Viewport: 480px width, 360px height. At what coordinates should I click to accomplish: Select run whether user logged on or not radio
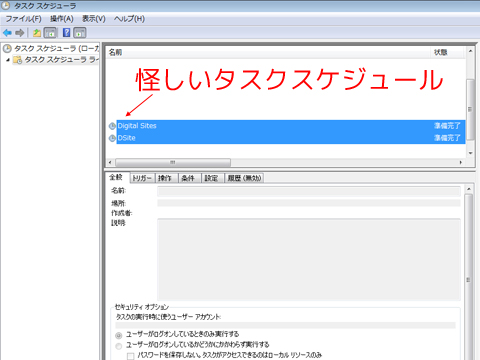(119, 346)
